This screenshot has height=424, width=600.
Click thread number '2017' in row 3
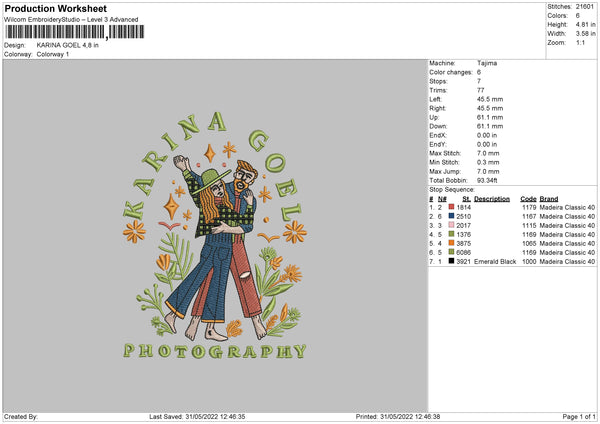(463, 225)
